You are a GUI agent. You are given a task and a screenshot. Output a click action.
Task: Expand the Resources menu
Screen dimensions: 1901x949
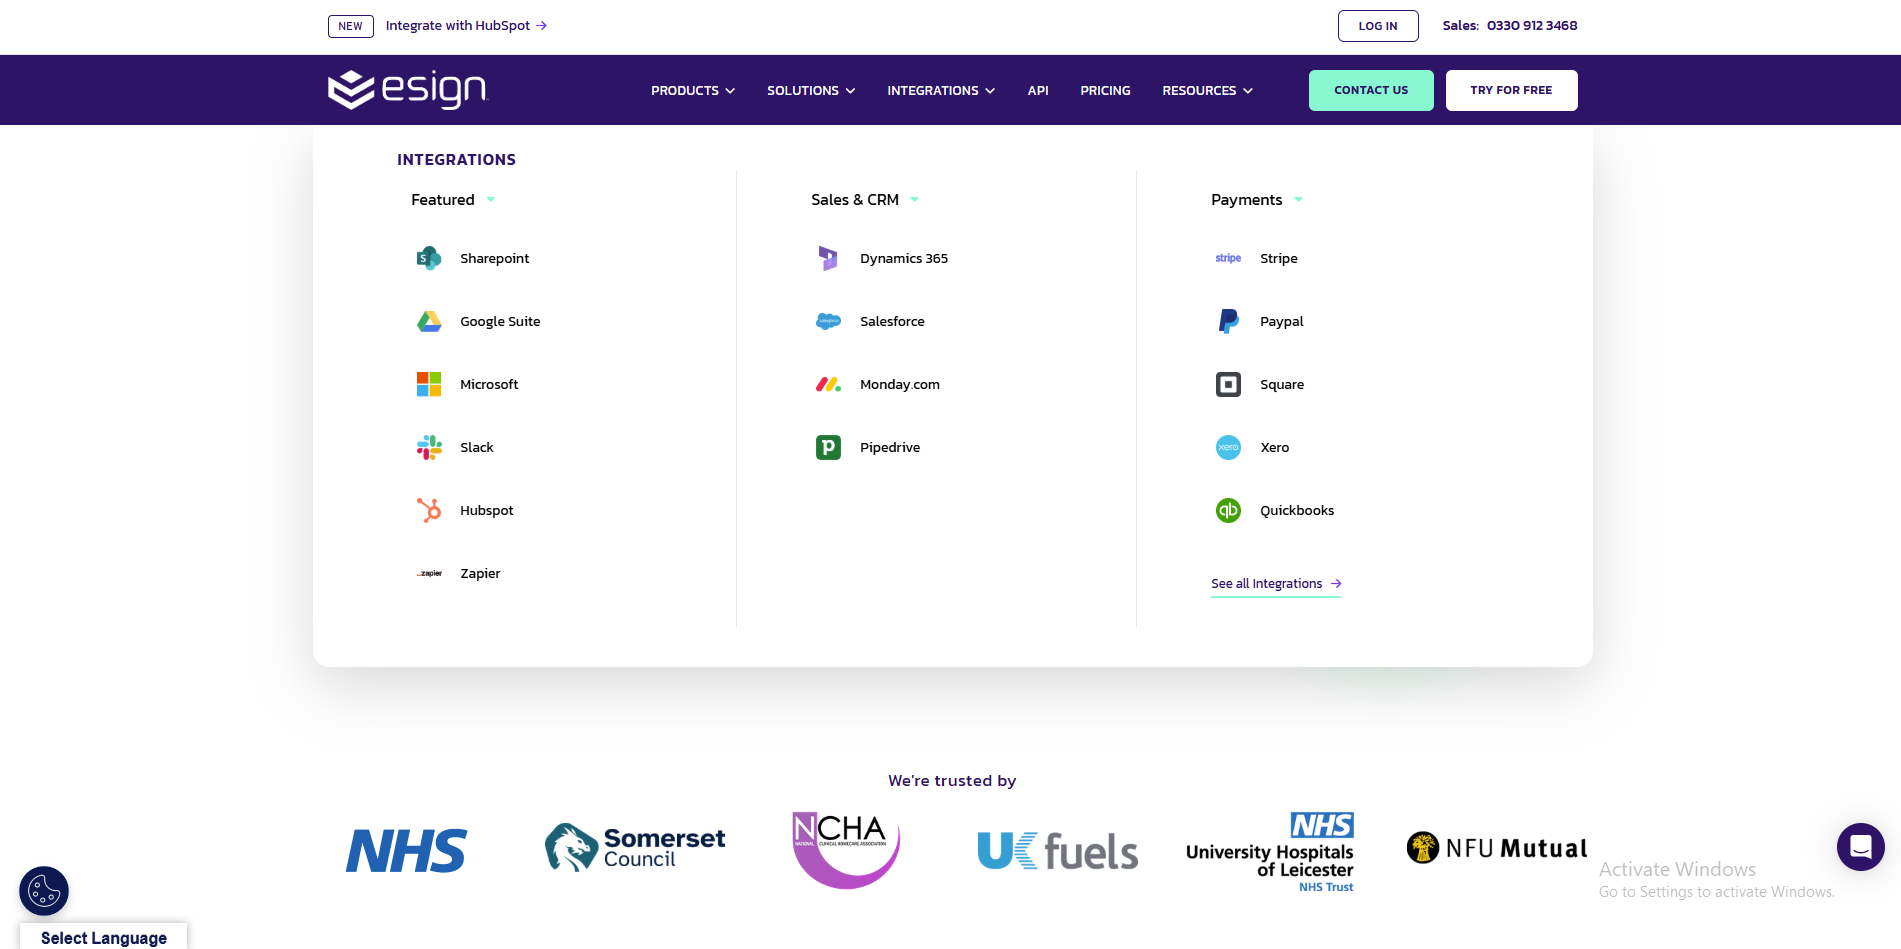point(1207,90)
